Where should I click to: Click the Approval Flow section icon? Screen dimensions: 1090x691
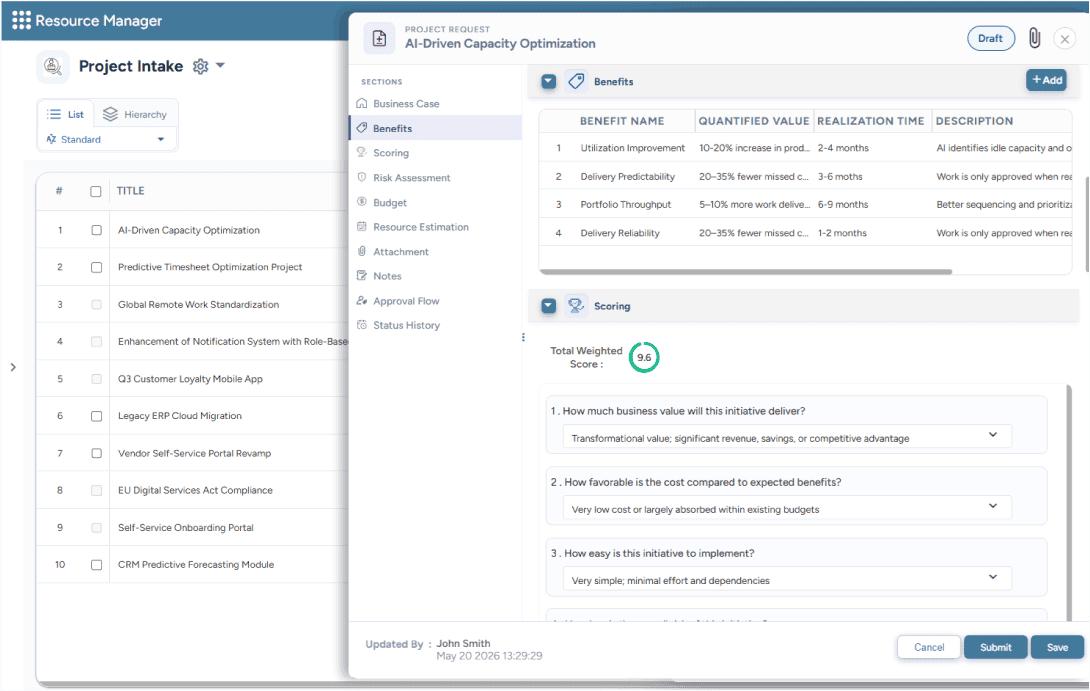361,300
